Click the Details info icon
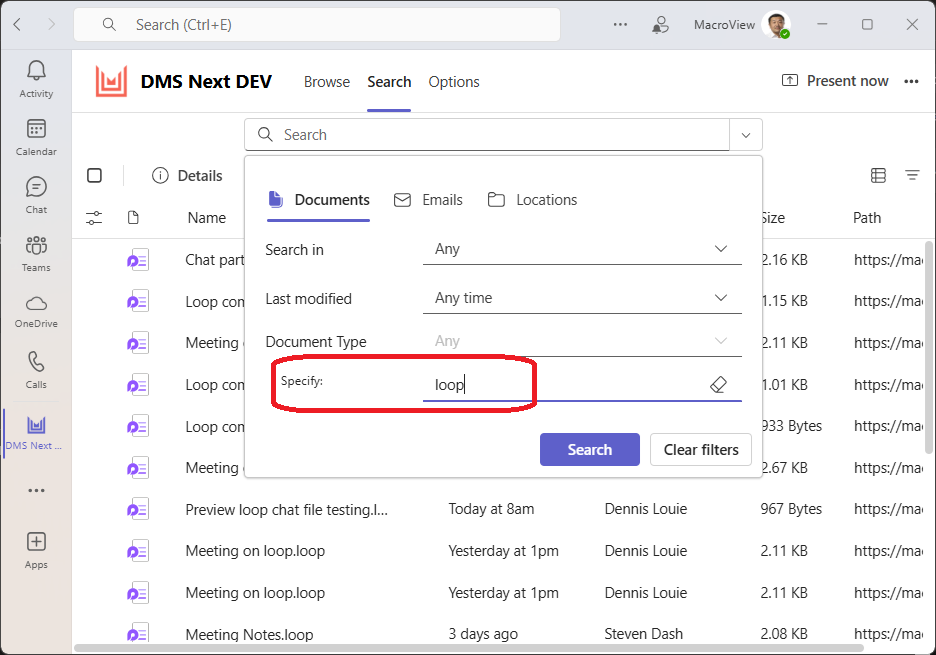The height and width of the screenshot is (655, 936). 160,176
